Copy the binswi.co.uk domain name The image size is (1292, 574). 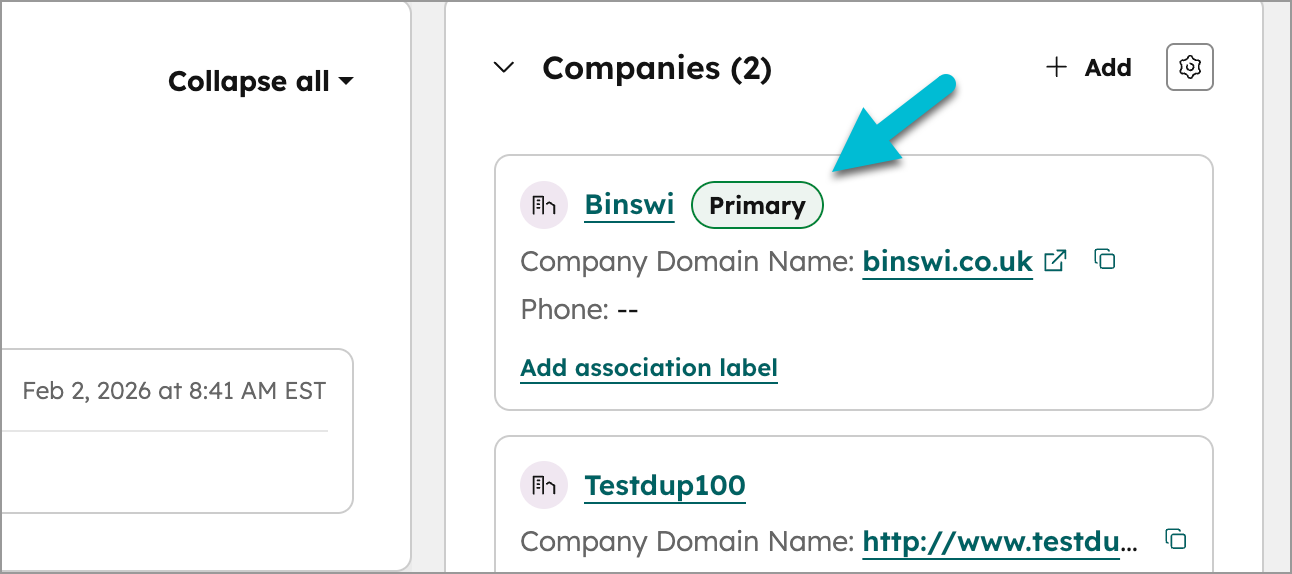[x=1104, y=260]
